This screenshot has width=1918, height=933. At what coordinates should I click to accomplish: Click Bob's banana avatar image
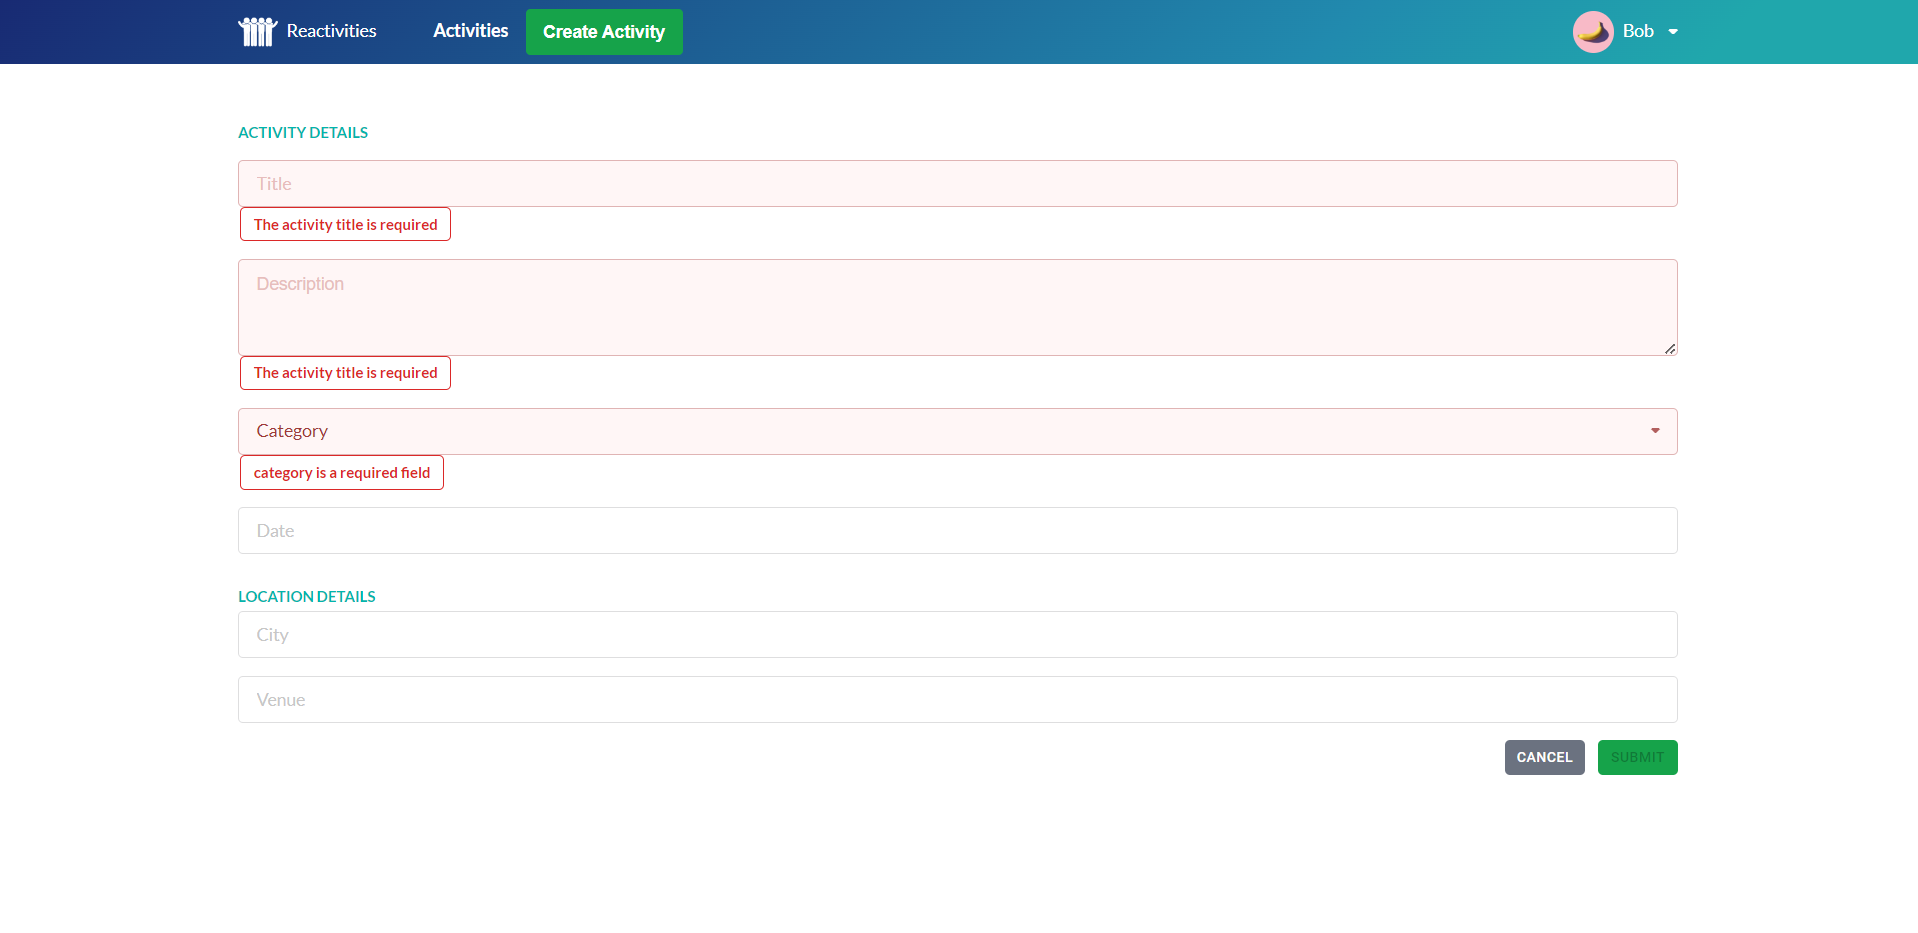[1592, 32]
